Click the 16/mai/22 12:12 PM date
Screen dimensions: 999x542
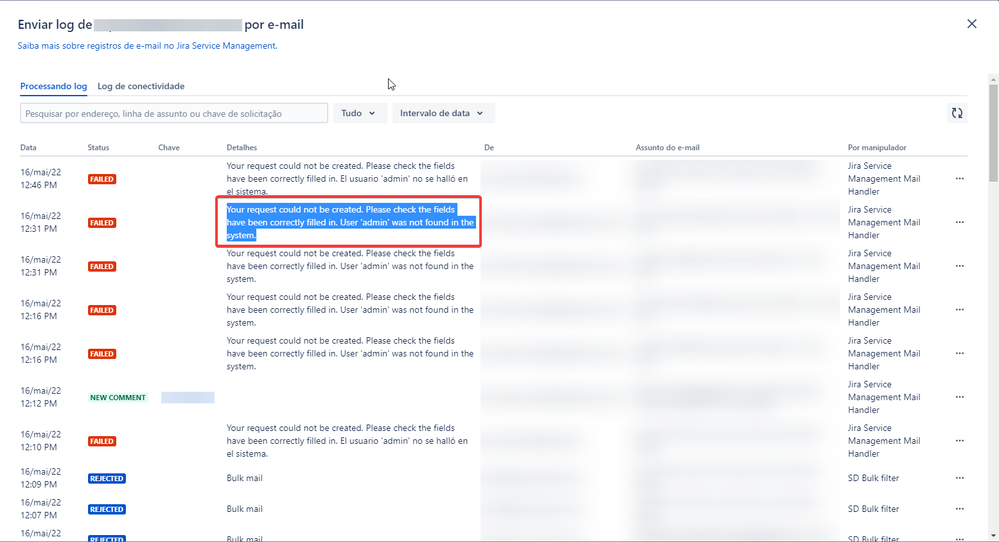click(40, 397)
